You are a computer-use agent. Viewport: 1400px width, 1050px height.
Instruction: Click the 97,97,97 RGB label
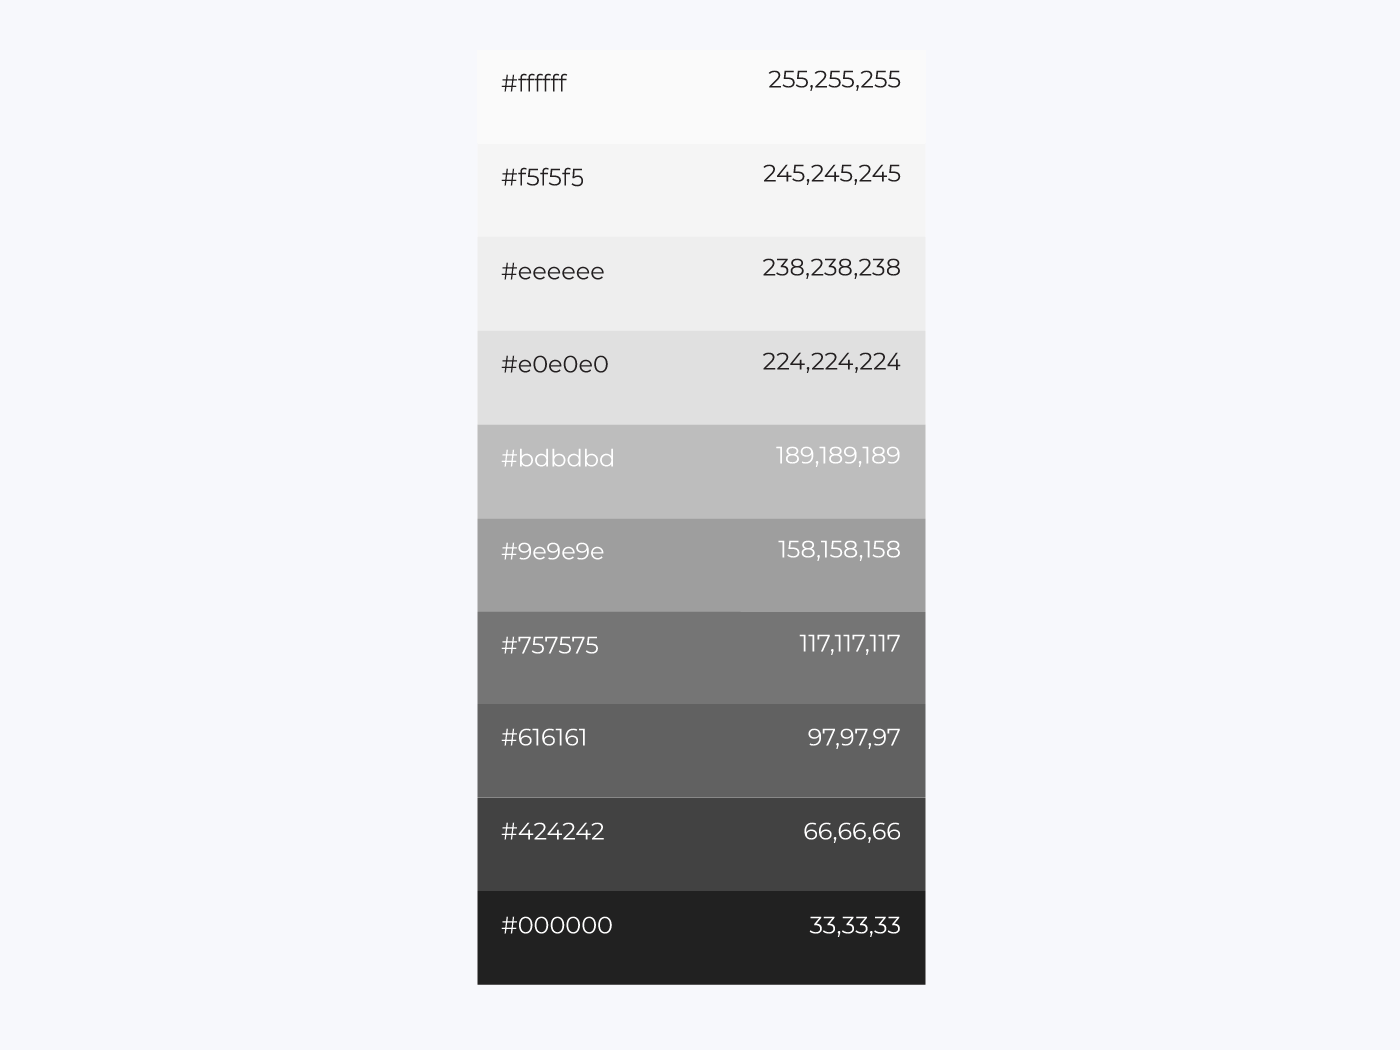tap(854, 738)
